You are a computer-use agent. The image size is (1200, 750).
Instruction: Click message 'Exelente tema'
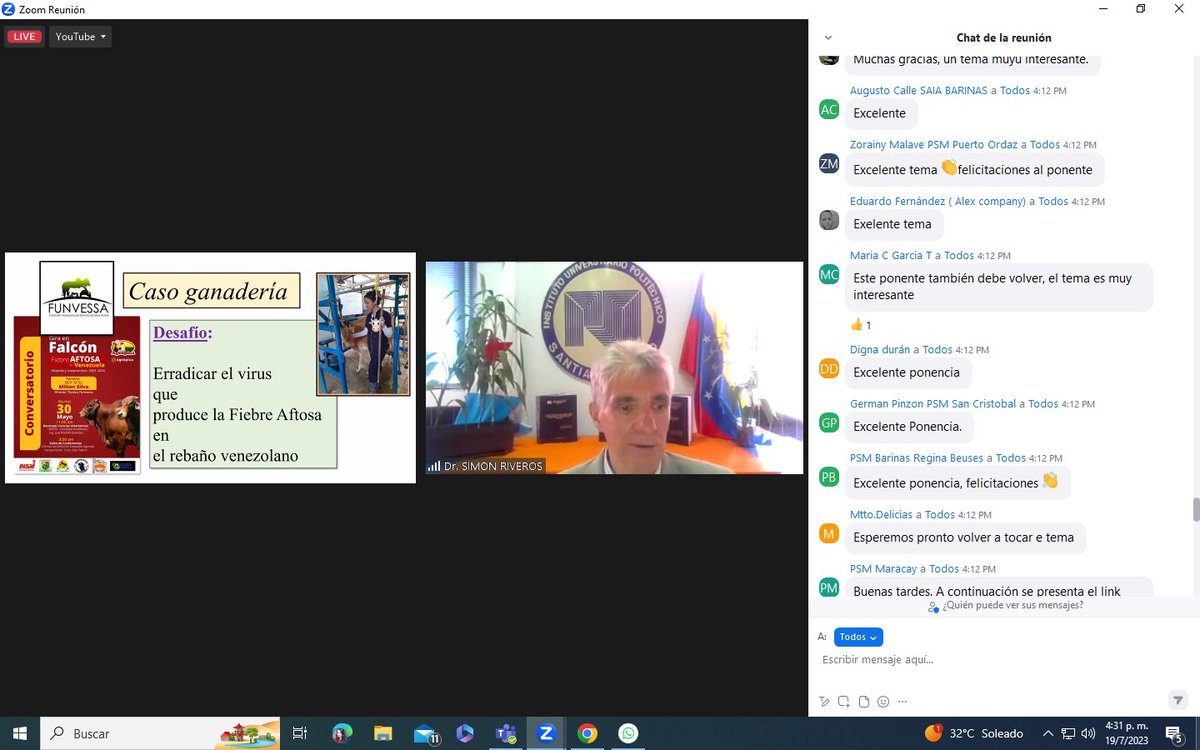[x=892, y=224]
